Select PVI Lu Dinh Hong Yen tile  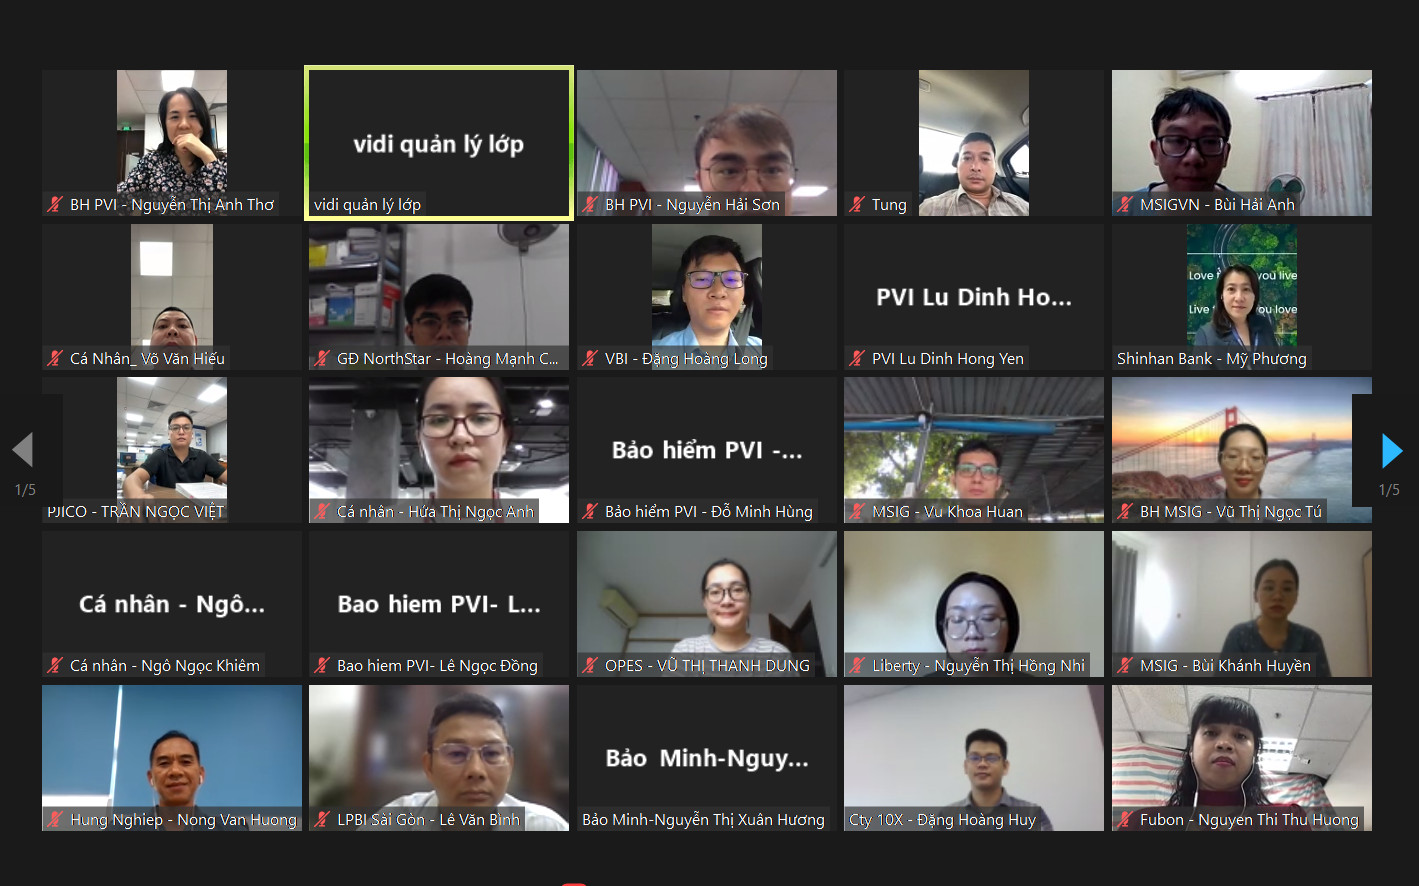click(x=974, y=297)
